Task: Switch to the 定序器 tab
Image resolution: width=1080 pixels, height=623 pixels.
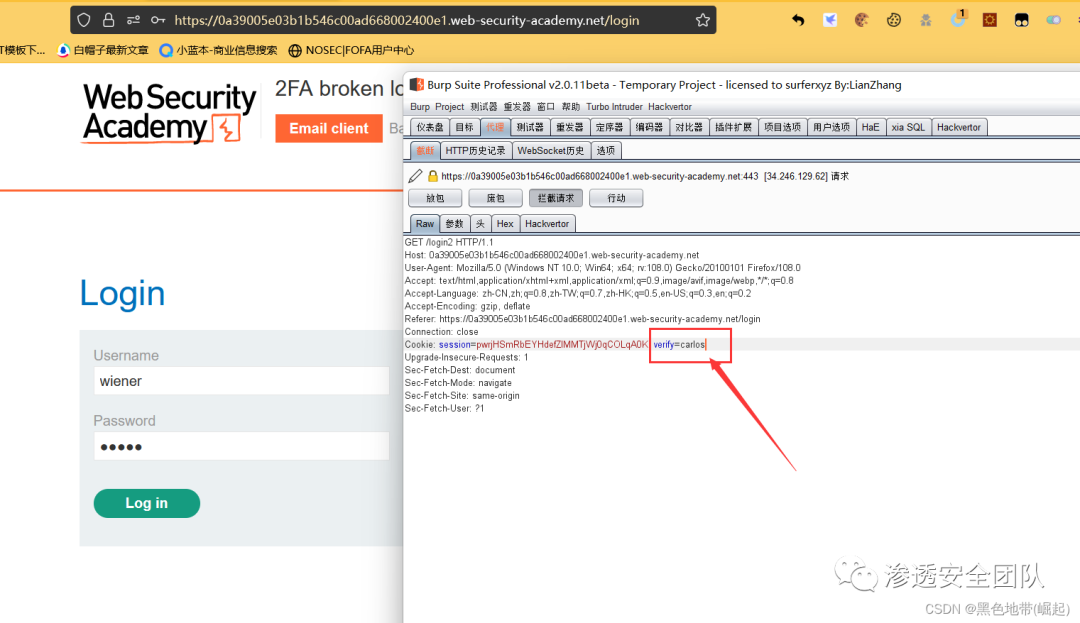Action: pos(609,127)
